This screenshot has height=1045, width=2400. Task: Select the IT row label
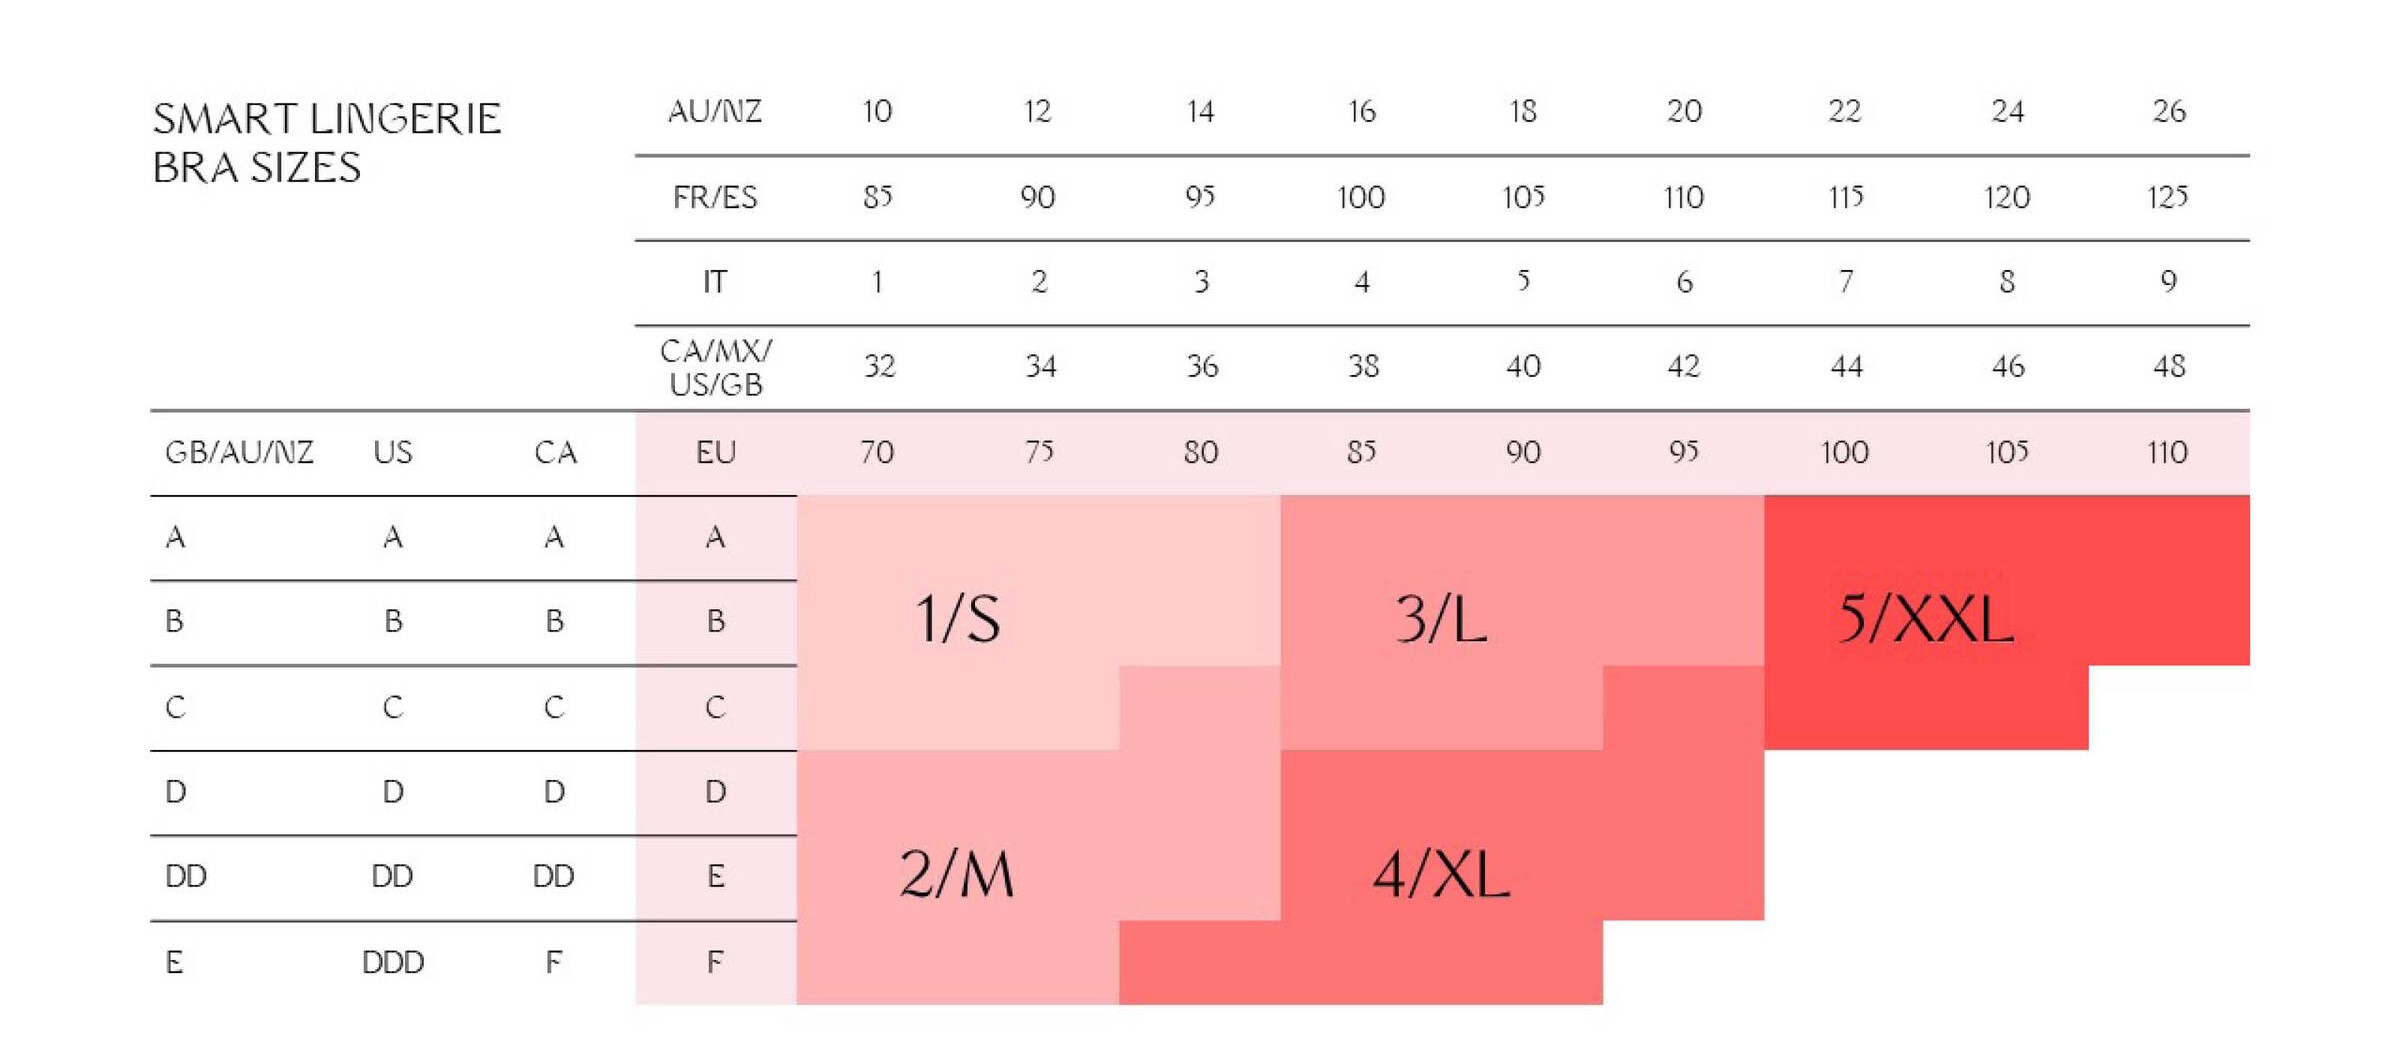(x=715, y=282)
